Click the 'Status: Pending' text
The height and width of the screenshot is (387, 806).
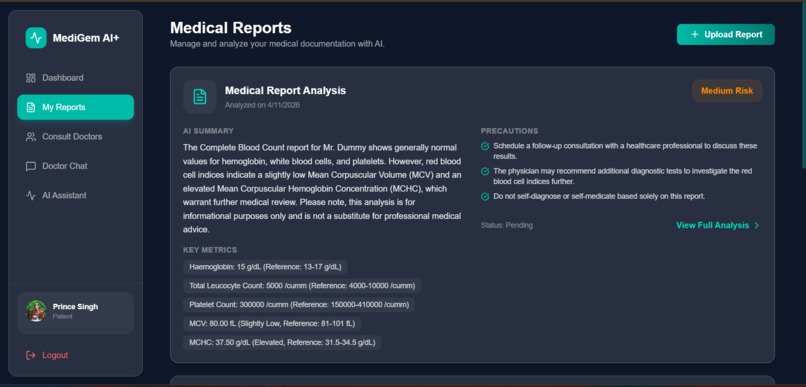[507, 226]
